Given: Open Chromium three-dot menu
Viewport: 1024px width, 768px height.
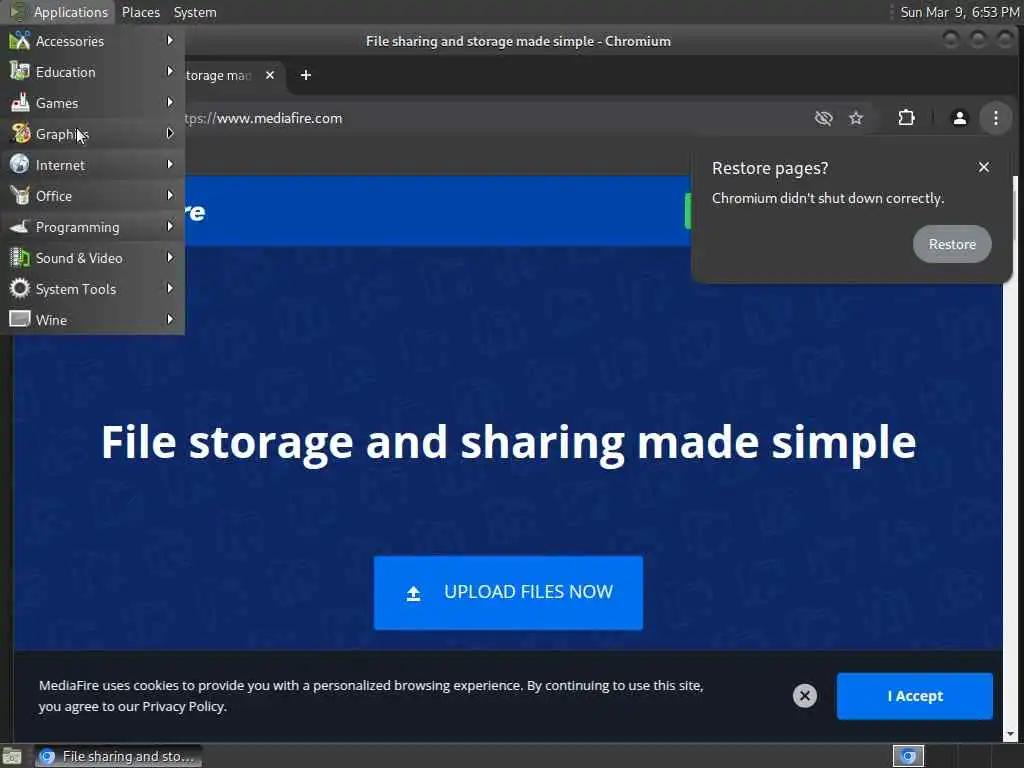Looking at the screenshot, I should [995, 118].
